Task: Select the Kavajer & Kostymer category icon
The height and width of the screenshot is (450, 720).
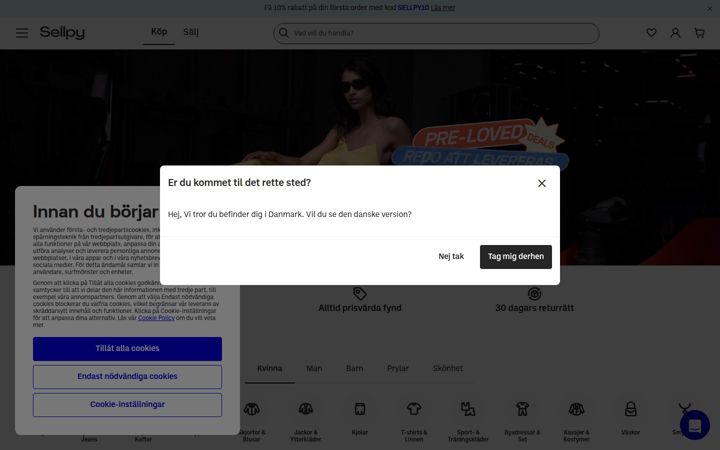Action: point(576,409)
